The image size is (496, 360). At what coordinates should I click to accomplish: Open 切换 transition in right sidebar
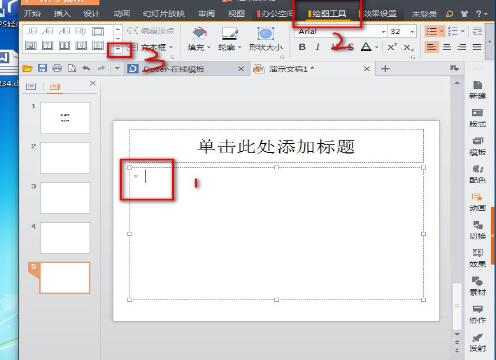(x=477, y=230)
